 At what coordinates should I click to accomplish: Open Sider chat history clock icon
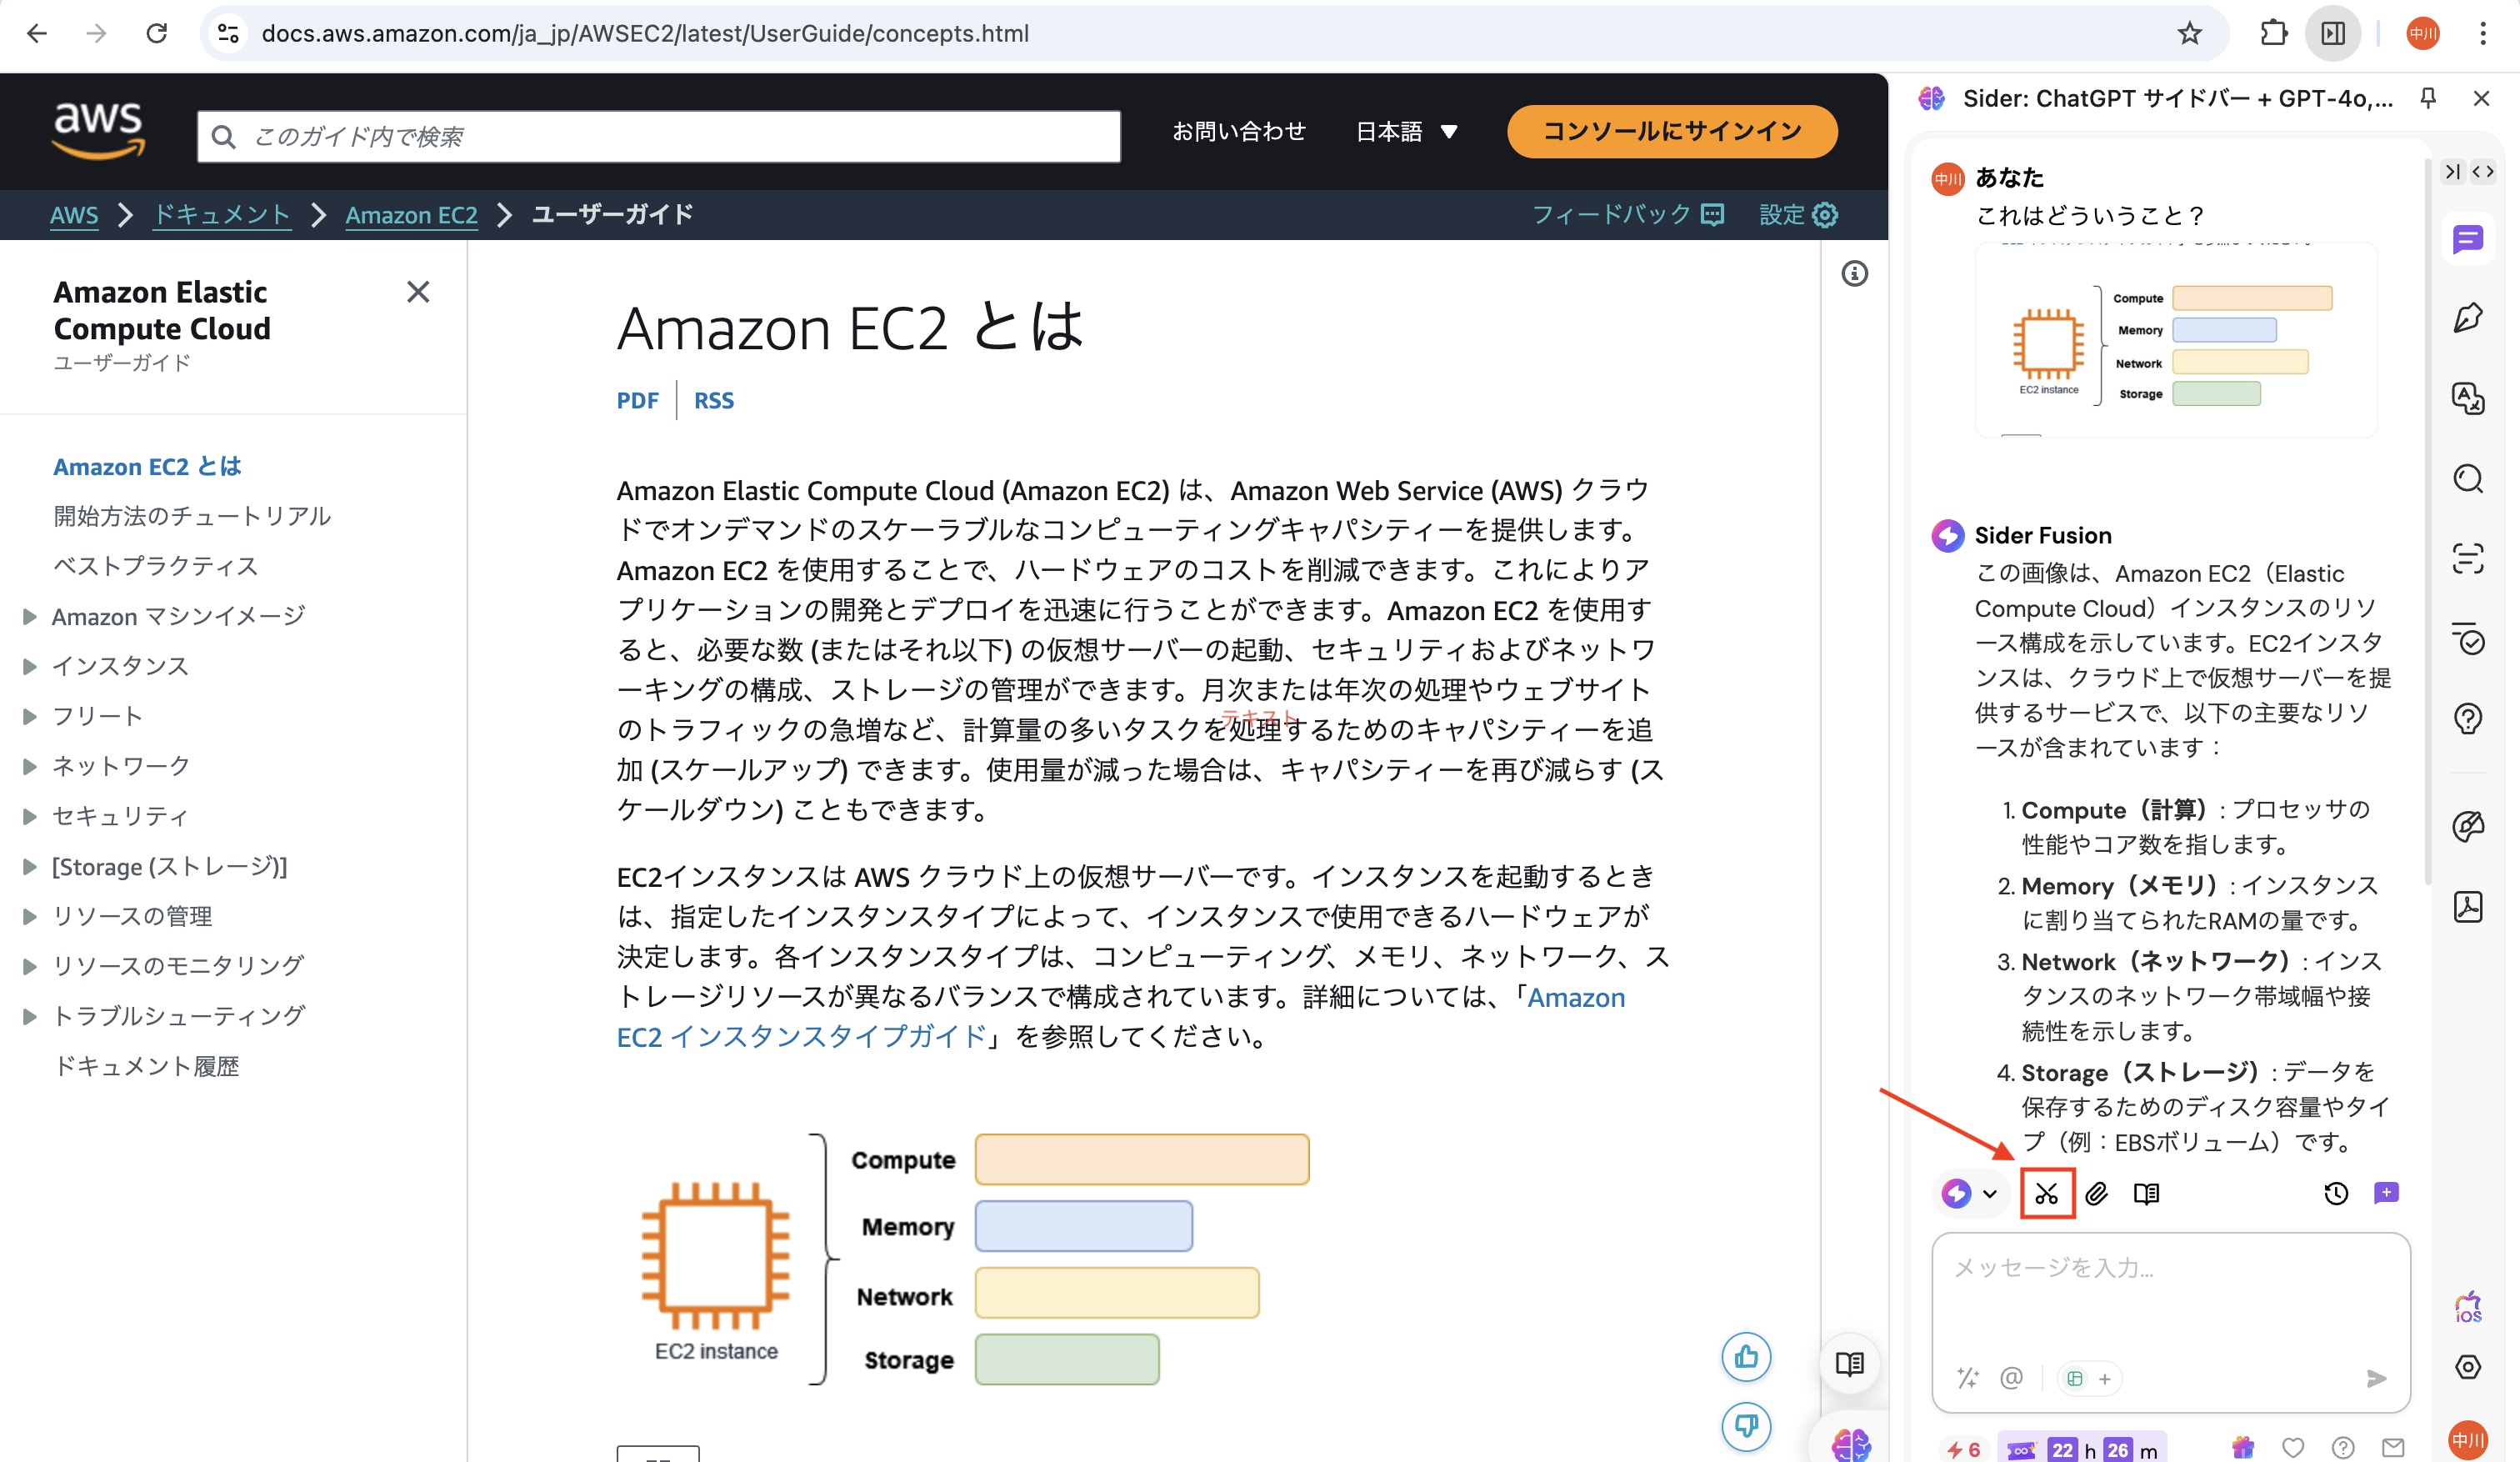pyautogui.click(x=2336, y=1193)
